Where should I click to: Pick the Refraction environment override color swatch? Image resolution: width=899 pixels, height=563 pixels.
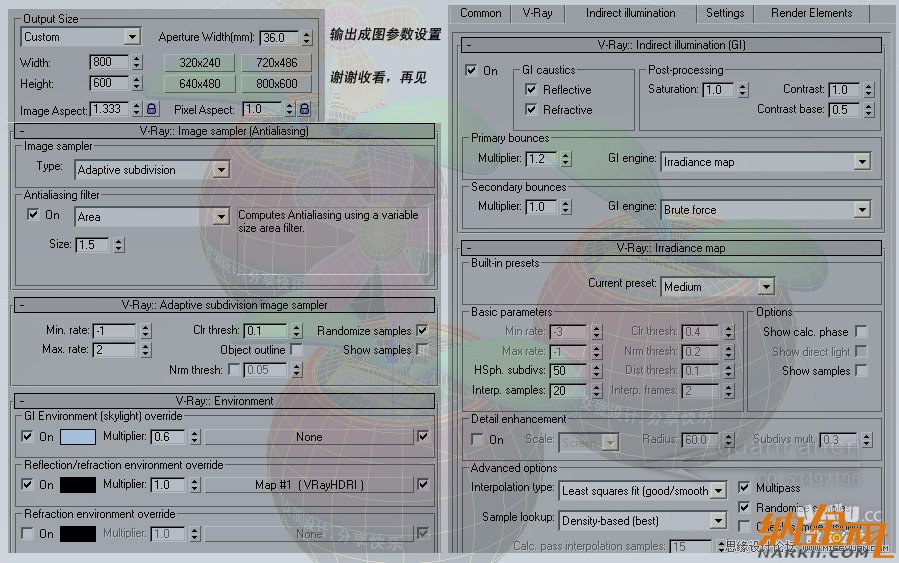pyautogui.click(x=78, y=534)
